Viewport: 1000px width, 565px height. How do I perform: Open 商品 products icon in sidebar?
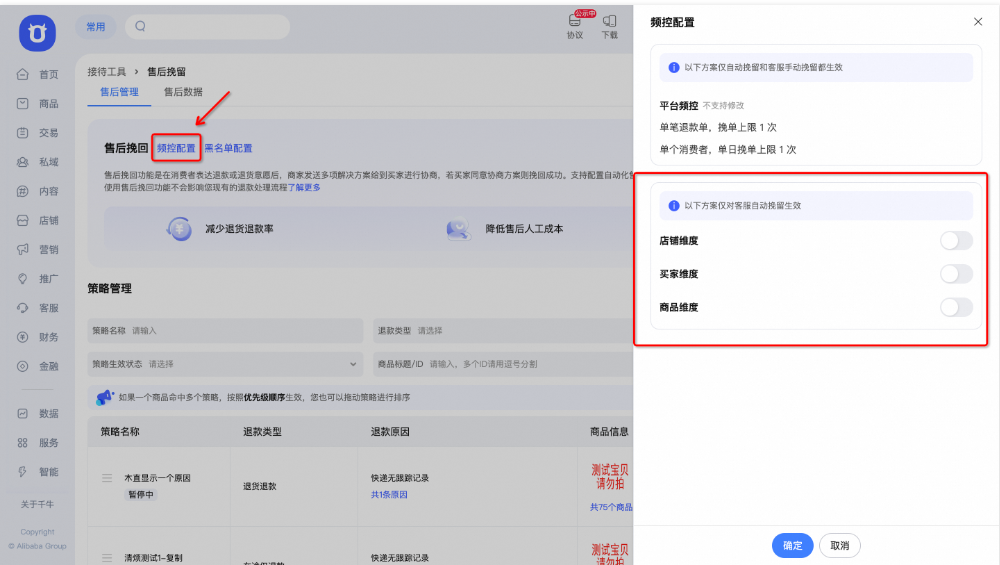(23, 103)
